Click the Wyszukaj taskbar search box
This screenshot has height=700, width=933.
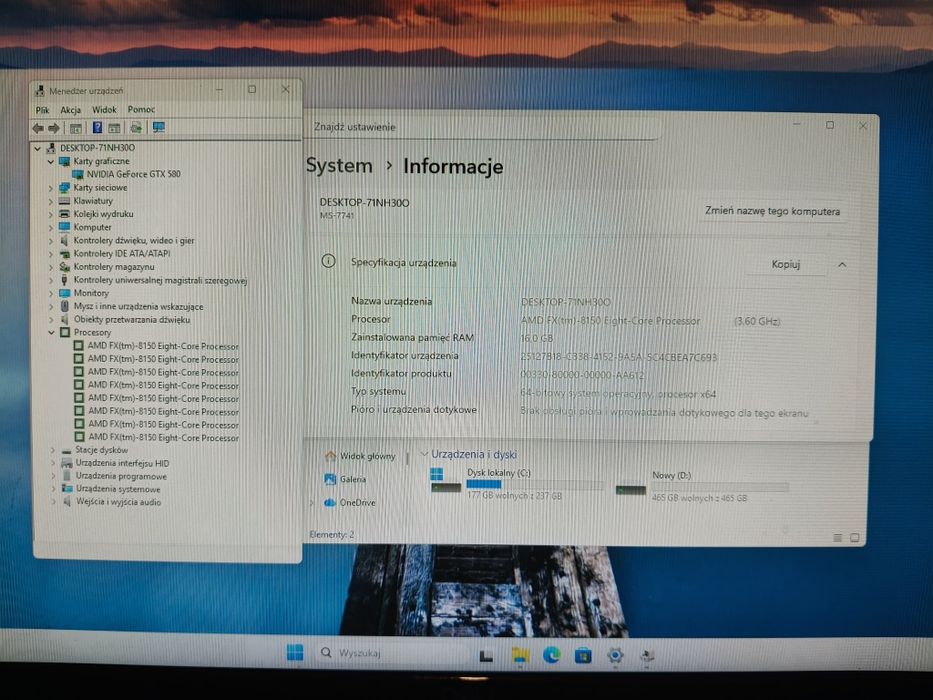coord(393,653)
